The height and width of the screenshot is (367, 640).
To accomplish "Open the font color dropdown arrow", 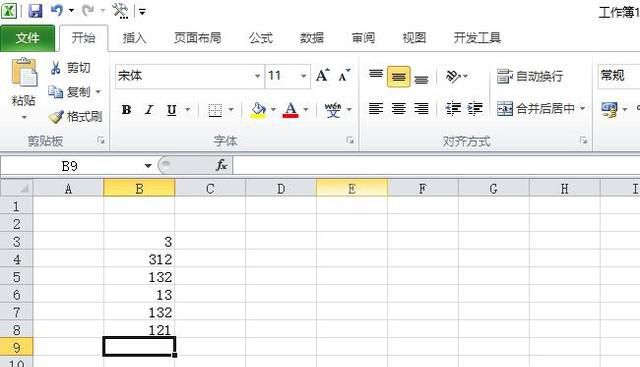I will 306,109.
